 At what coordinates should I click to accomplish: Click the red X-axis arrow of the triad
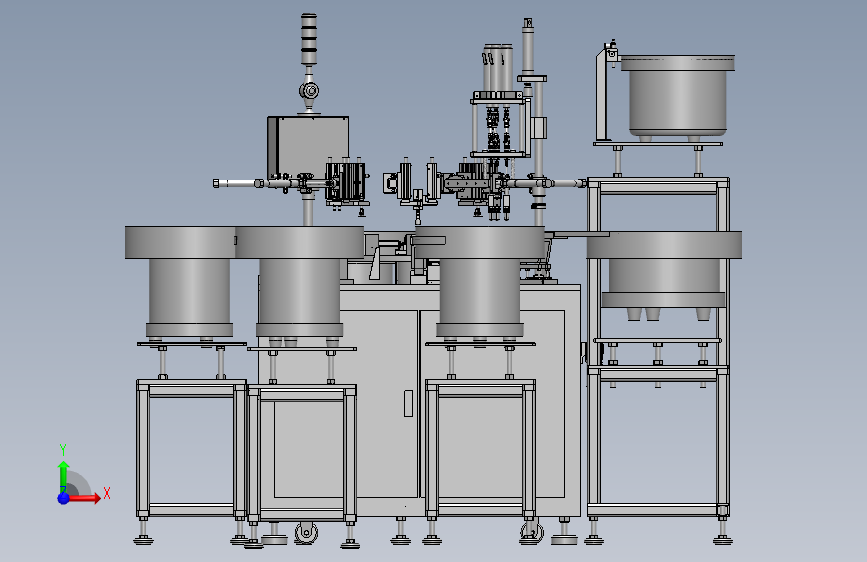[83, 498]
